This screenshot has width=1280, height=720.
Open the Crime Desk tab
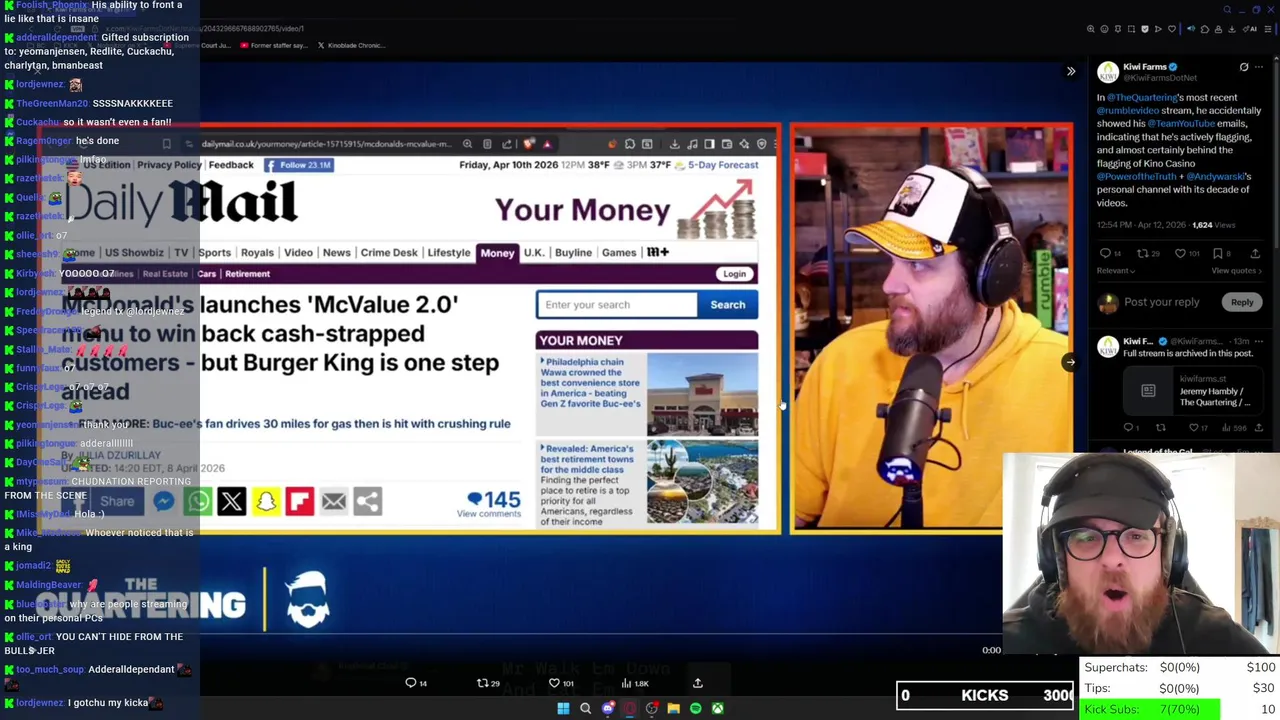(x=389, y=253)
